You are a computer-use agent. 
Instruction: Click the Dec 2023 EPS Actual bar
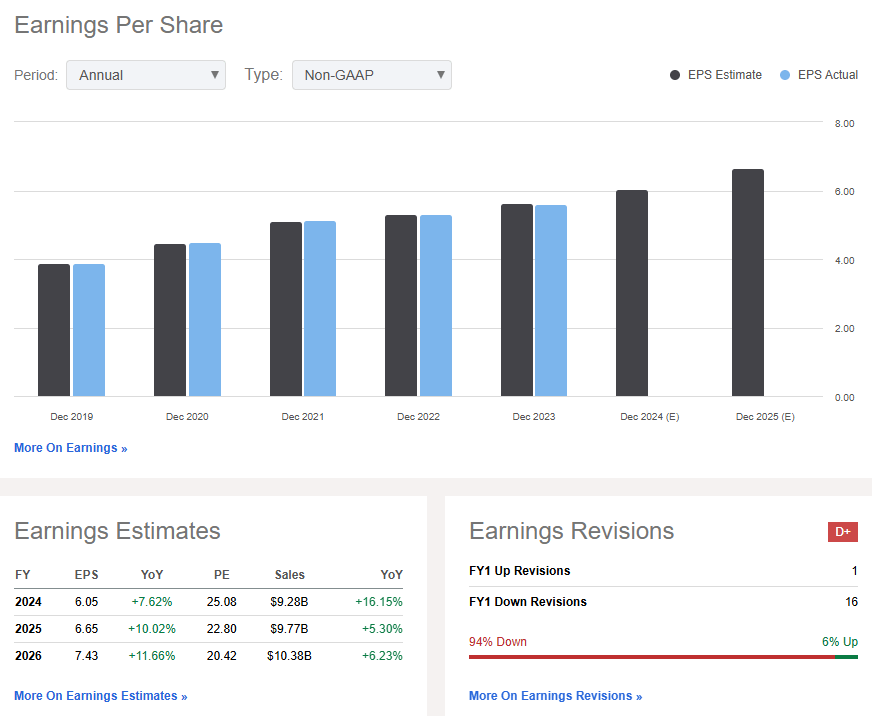(x=551, y=300)
